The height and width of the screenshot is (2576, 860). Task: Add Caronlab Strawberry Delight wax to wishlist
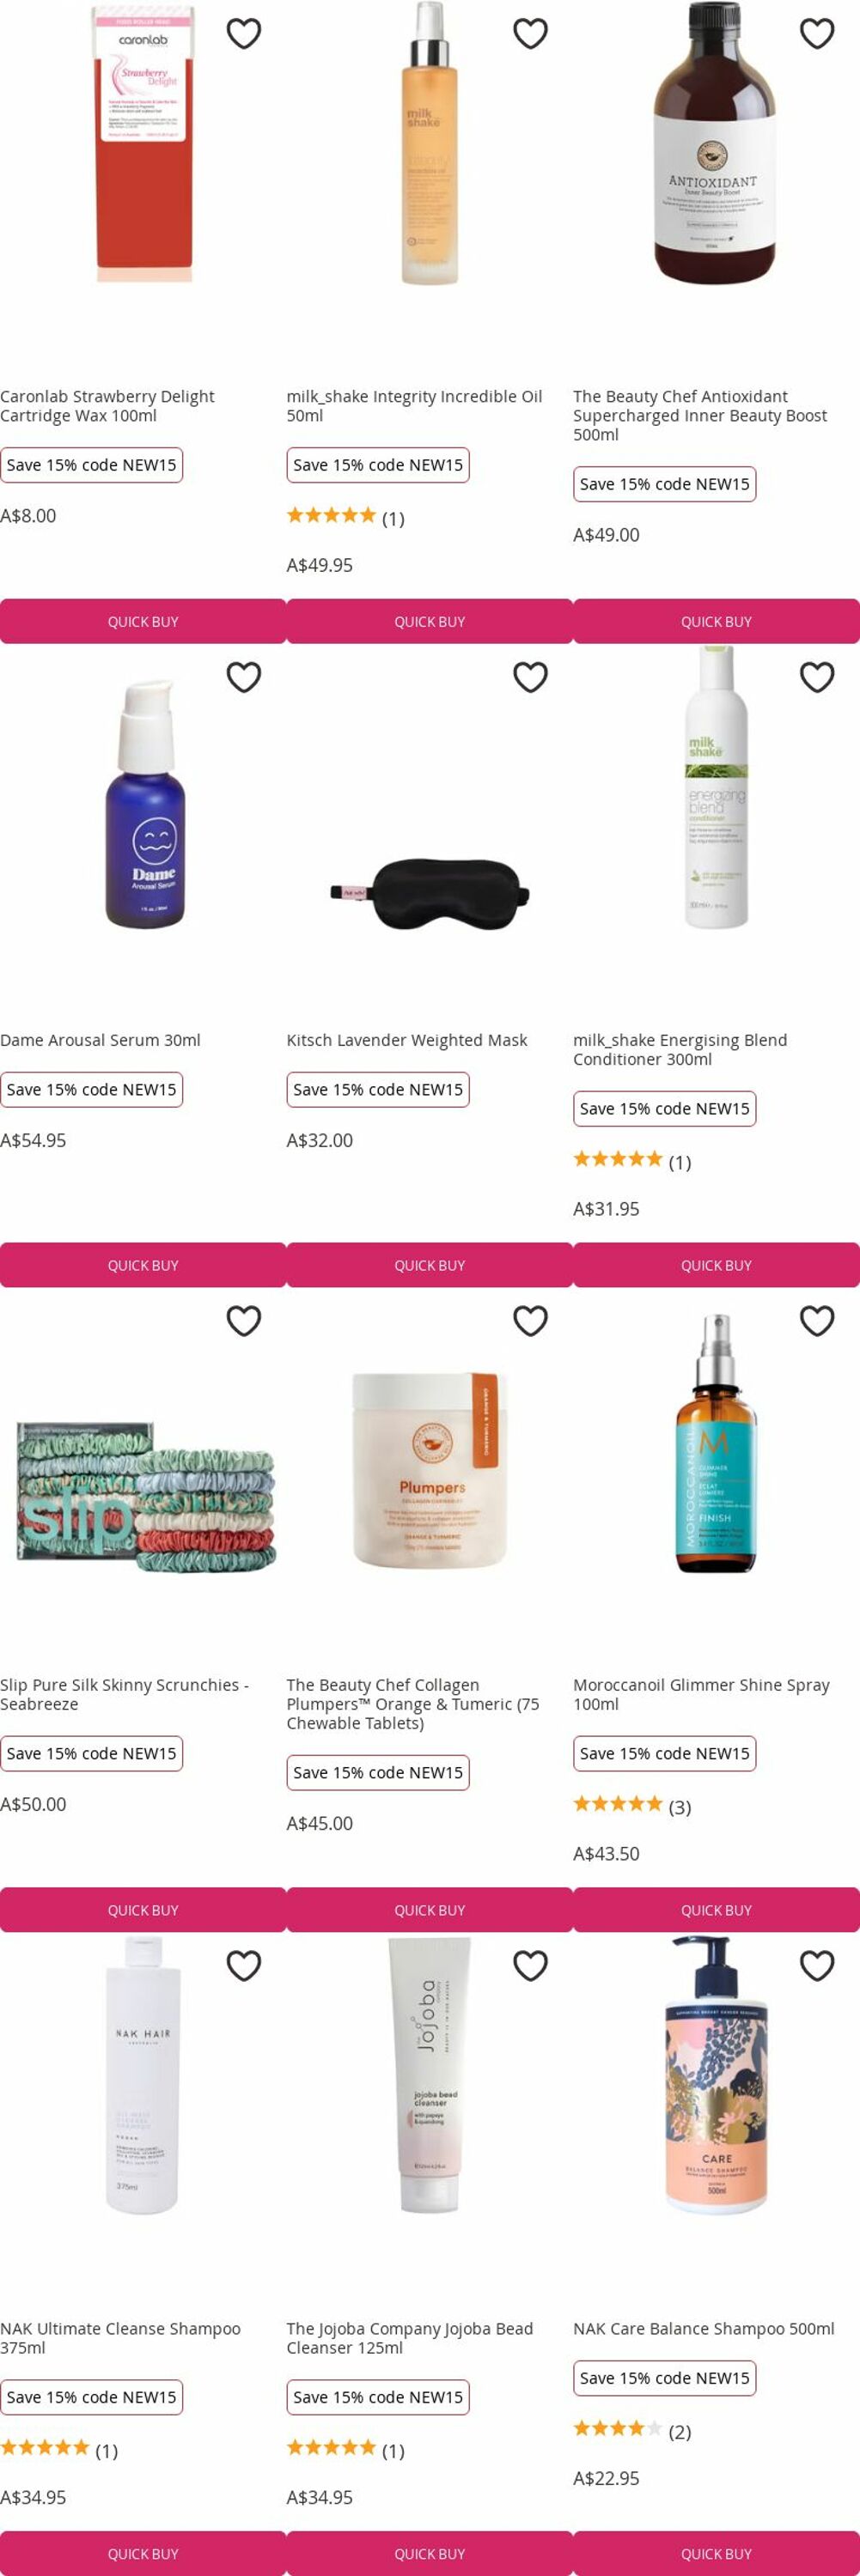click(x=244, y=34)
